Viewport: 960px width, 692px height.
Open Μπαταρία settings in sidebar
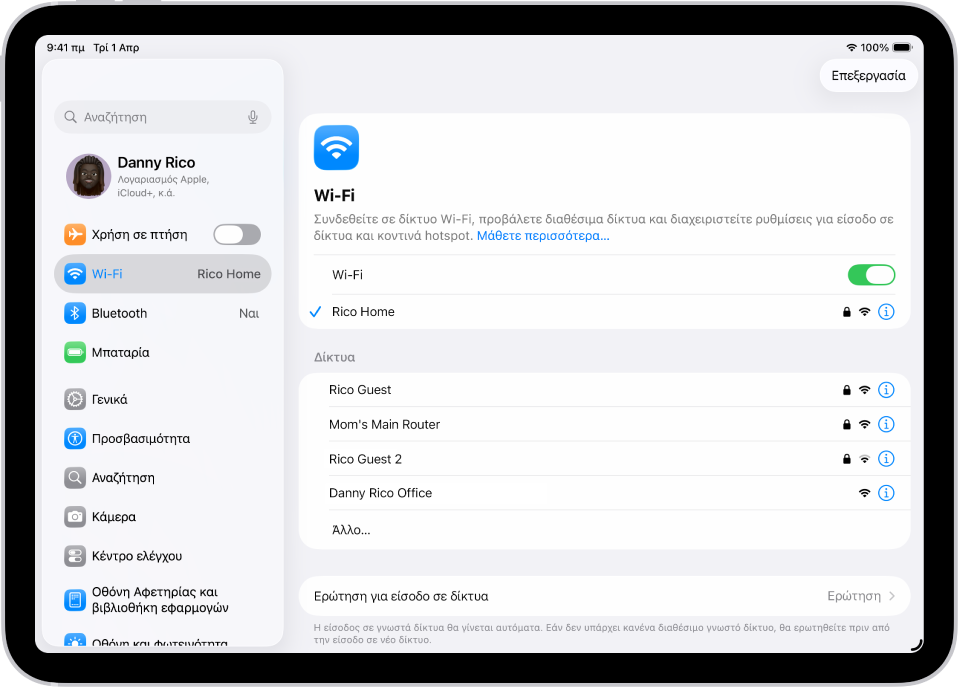[163, 352]
